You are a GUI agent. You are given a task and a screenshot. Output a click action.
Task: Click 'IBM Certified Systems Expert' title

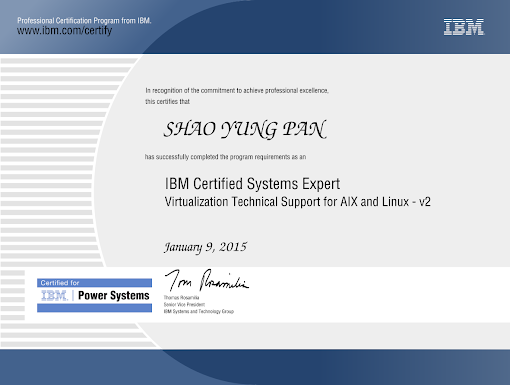point(252,184)
